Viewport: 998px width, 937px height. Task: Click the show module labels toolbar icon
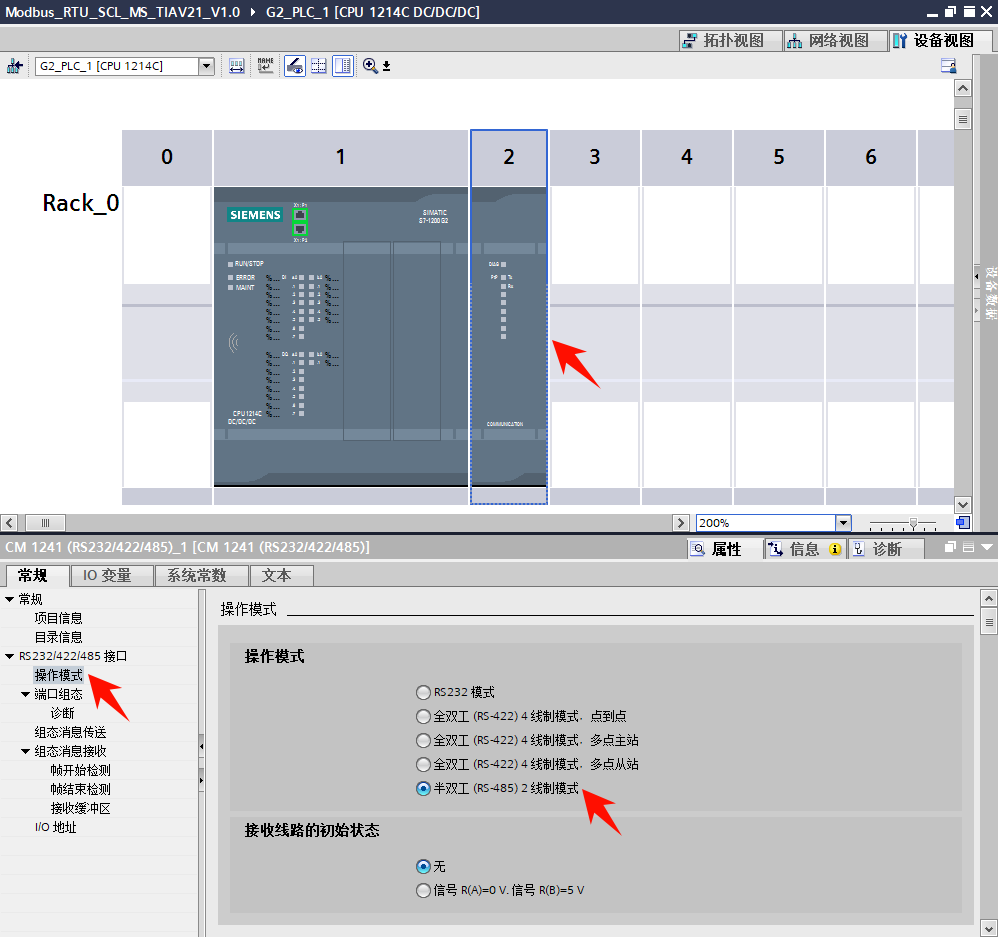237,66
